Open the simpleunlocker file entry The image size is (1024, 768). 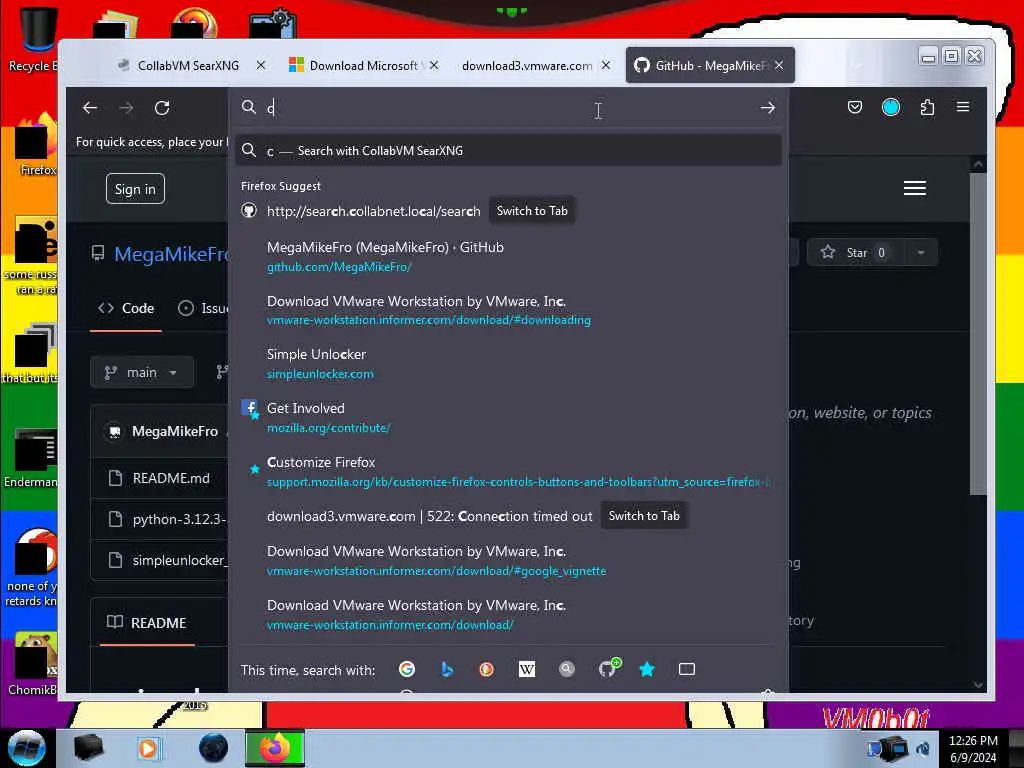(180, 560)
